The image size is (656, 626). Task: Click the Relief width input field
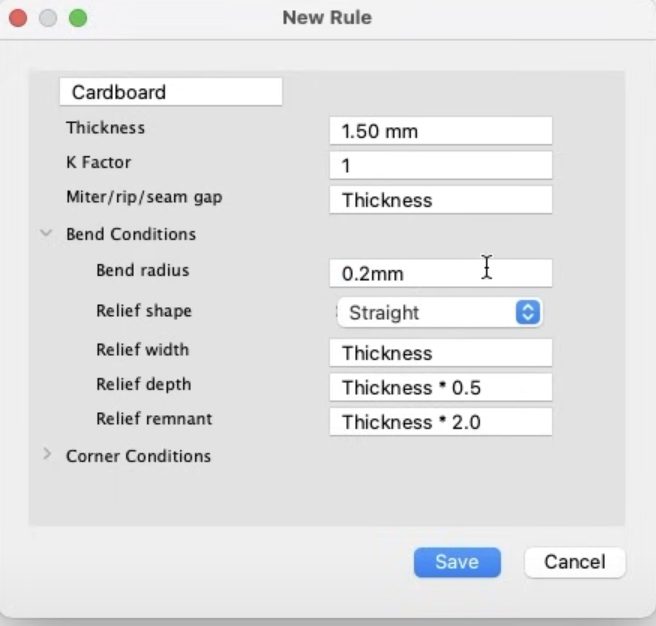pos(440,353)
